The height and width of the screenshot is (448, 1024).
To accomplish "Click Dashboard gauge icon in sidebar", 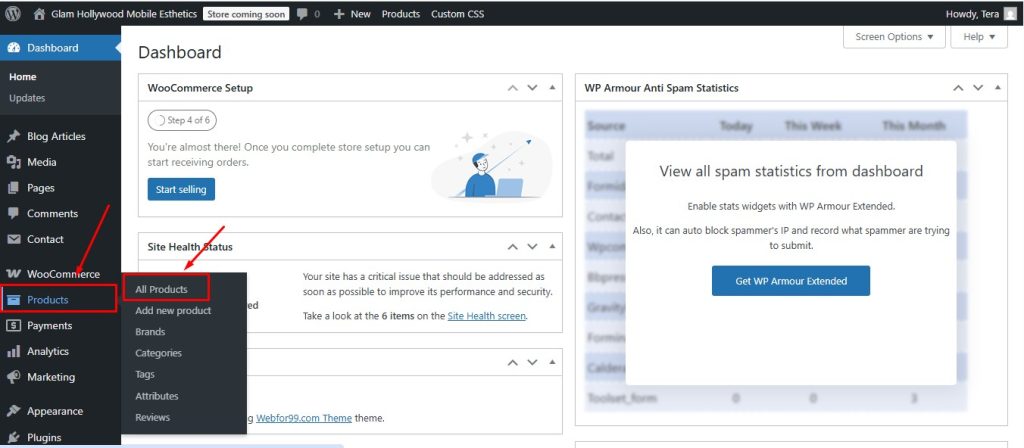I will [13, 48].
